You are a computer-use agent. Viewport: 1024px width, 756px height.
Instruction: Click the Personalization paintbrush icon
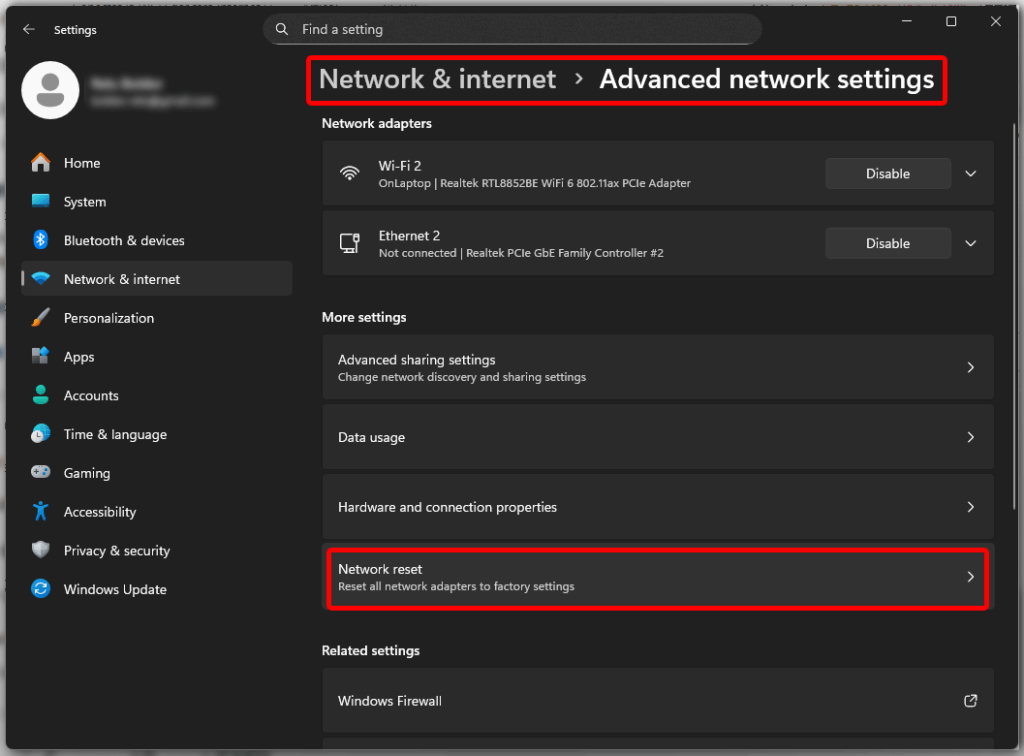pyautogui.click(x=40, y=317)
